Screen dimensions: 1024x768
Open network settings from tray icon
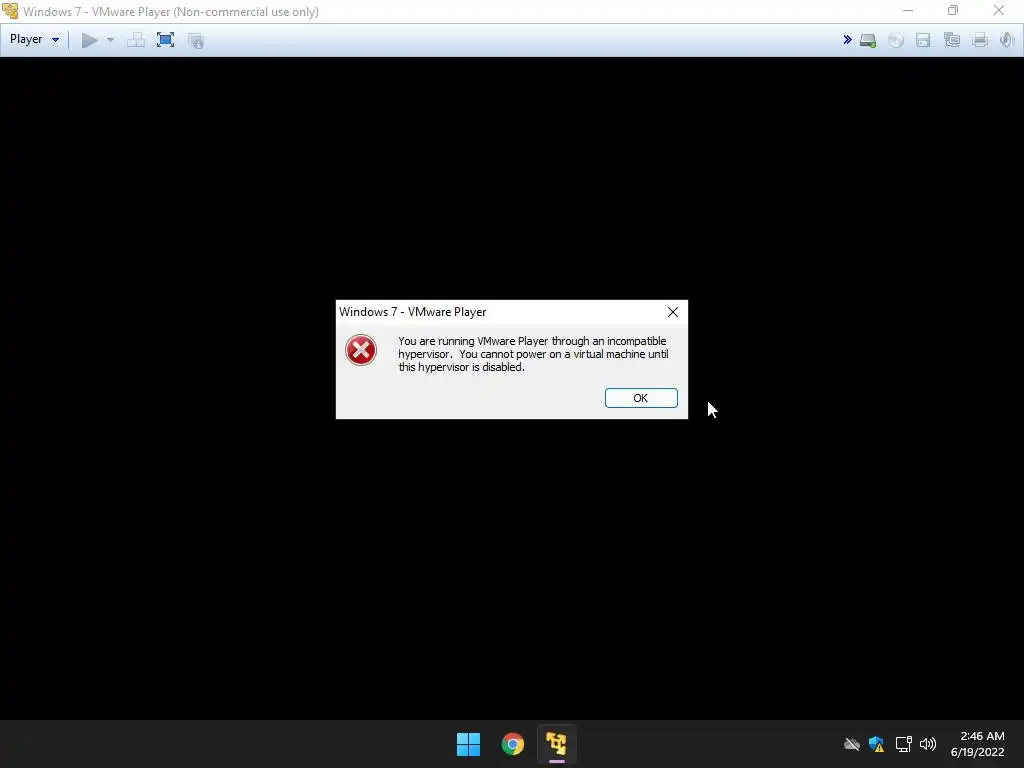(903, 744)
